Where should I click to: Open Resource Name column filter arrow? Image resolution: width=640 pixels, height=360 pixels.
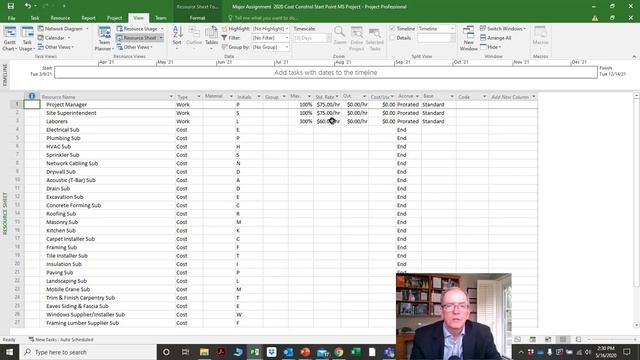171,97
